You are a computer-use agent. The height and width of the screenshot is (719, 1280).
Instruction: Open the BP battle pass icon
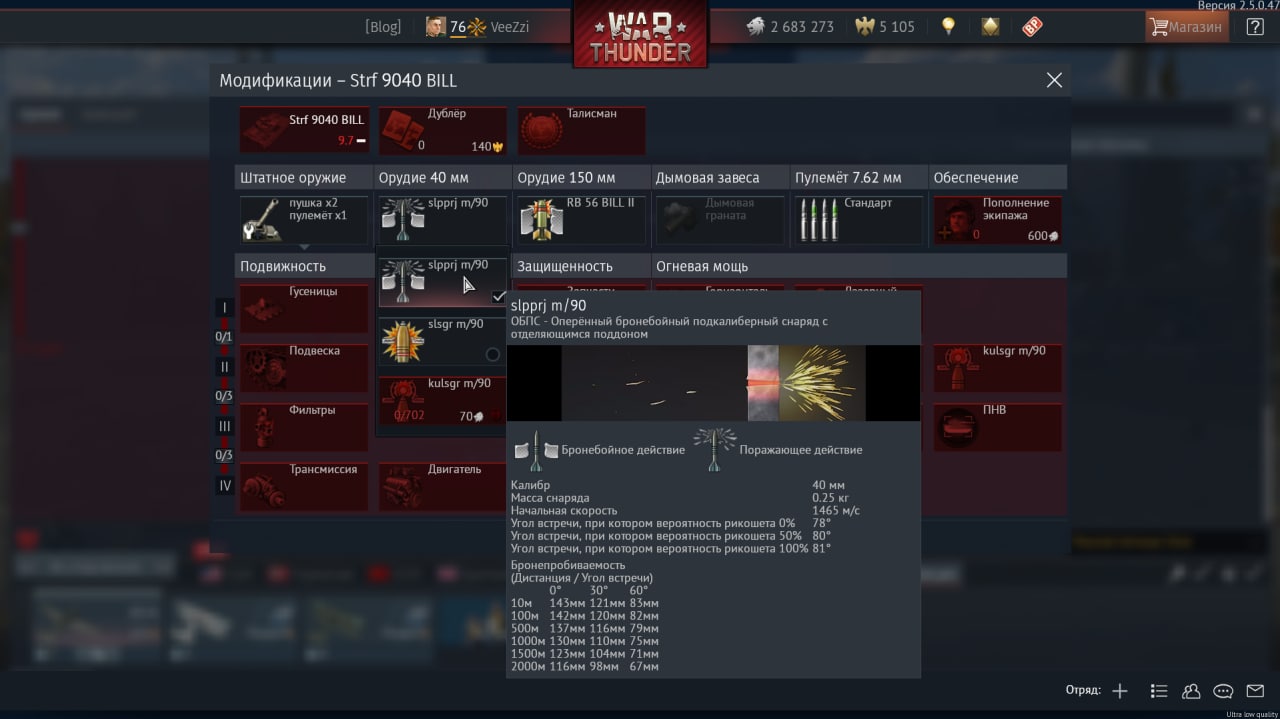pos(1033,27)
